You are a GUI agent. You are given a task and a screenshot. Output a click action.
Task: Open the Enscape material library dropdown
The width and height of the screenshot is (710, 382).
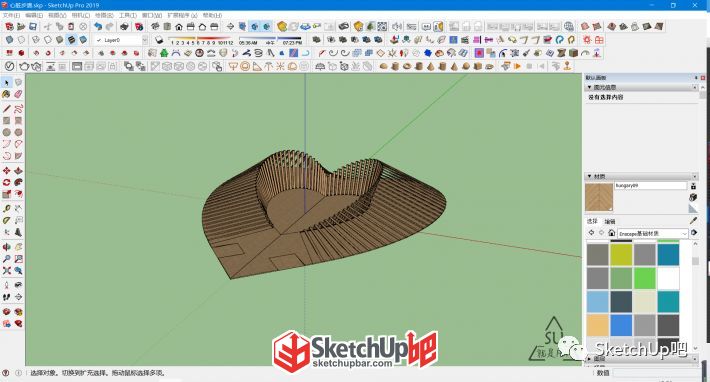[x=653, y=233]
